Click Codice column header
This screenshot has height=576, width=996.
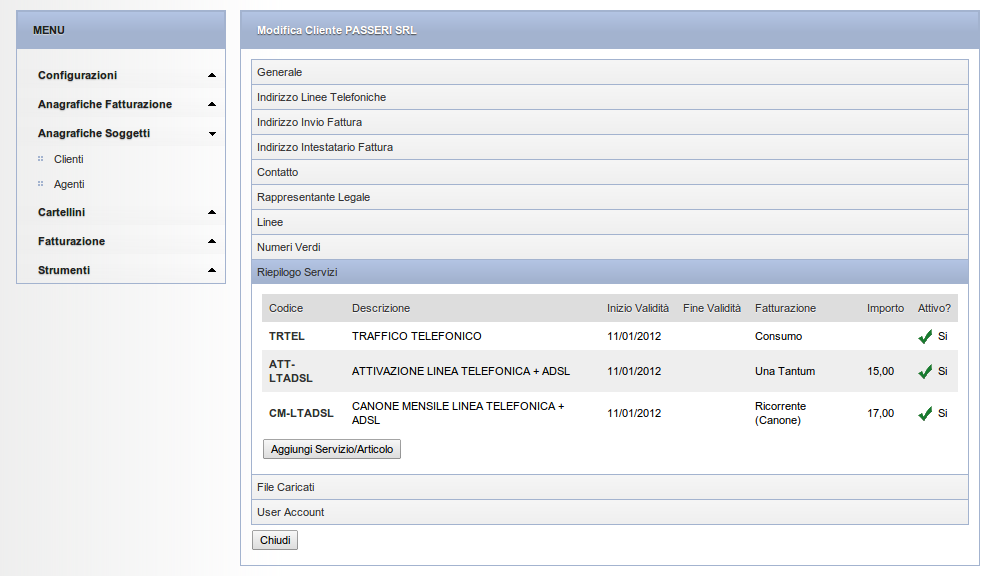[x=286, y=308]
